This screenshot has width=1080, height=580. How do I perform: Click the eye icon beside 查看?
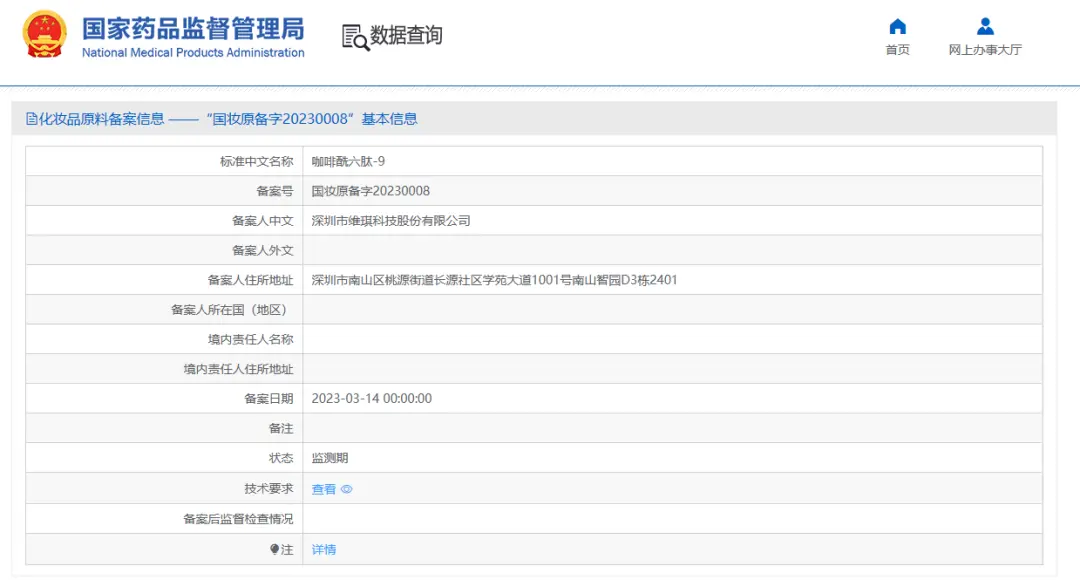tap(347, 490)
